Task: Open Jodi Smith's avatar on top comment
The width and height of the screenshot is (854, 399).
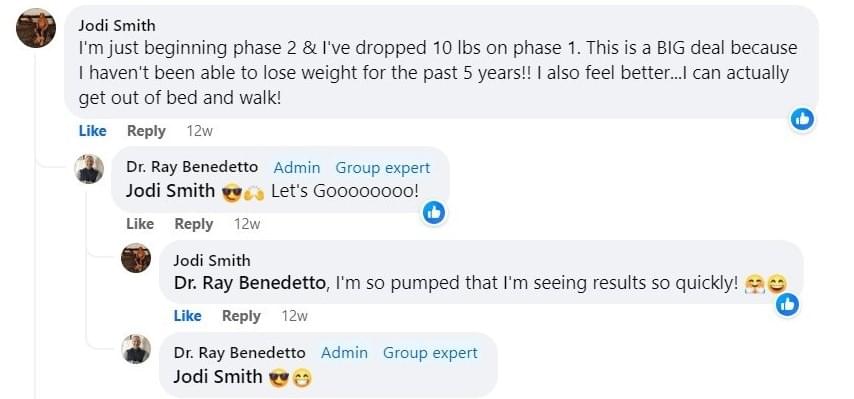Action: click(36, 28)
